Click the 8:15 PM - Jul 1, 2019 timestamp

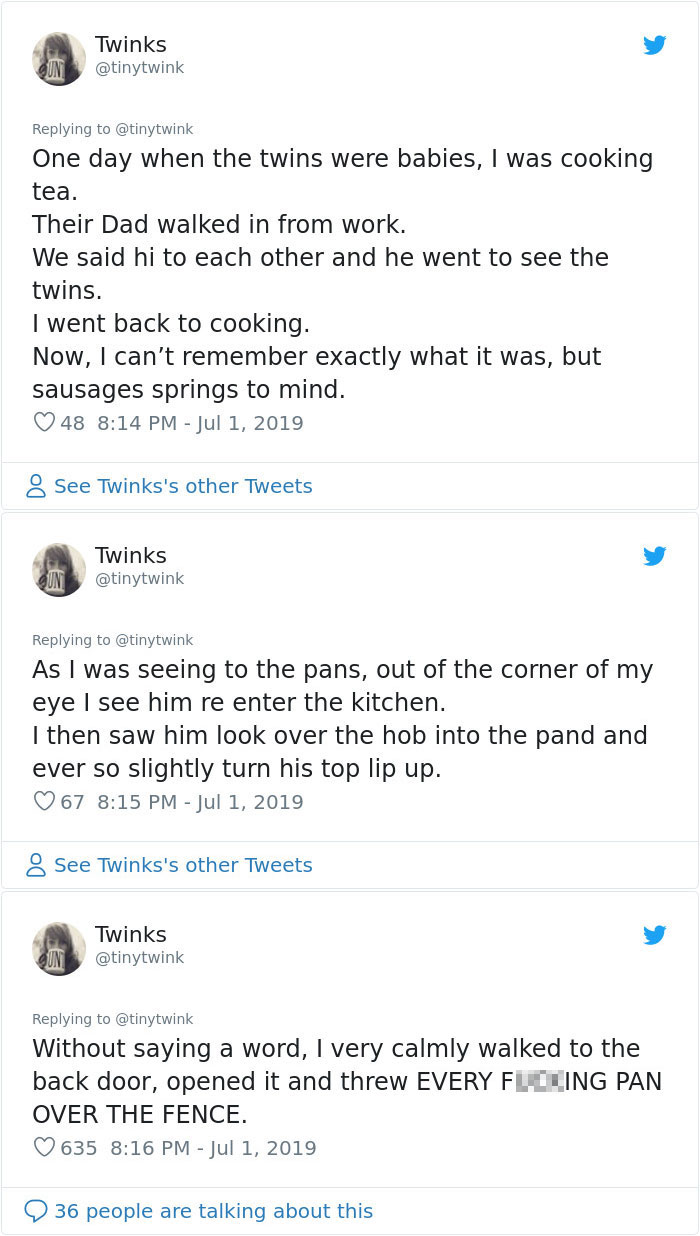(x=200, y=802)
